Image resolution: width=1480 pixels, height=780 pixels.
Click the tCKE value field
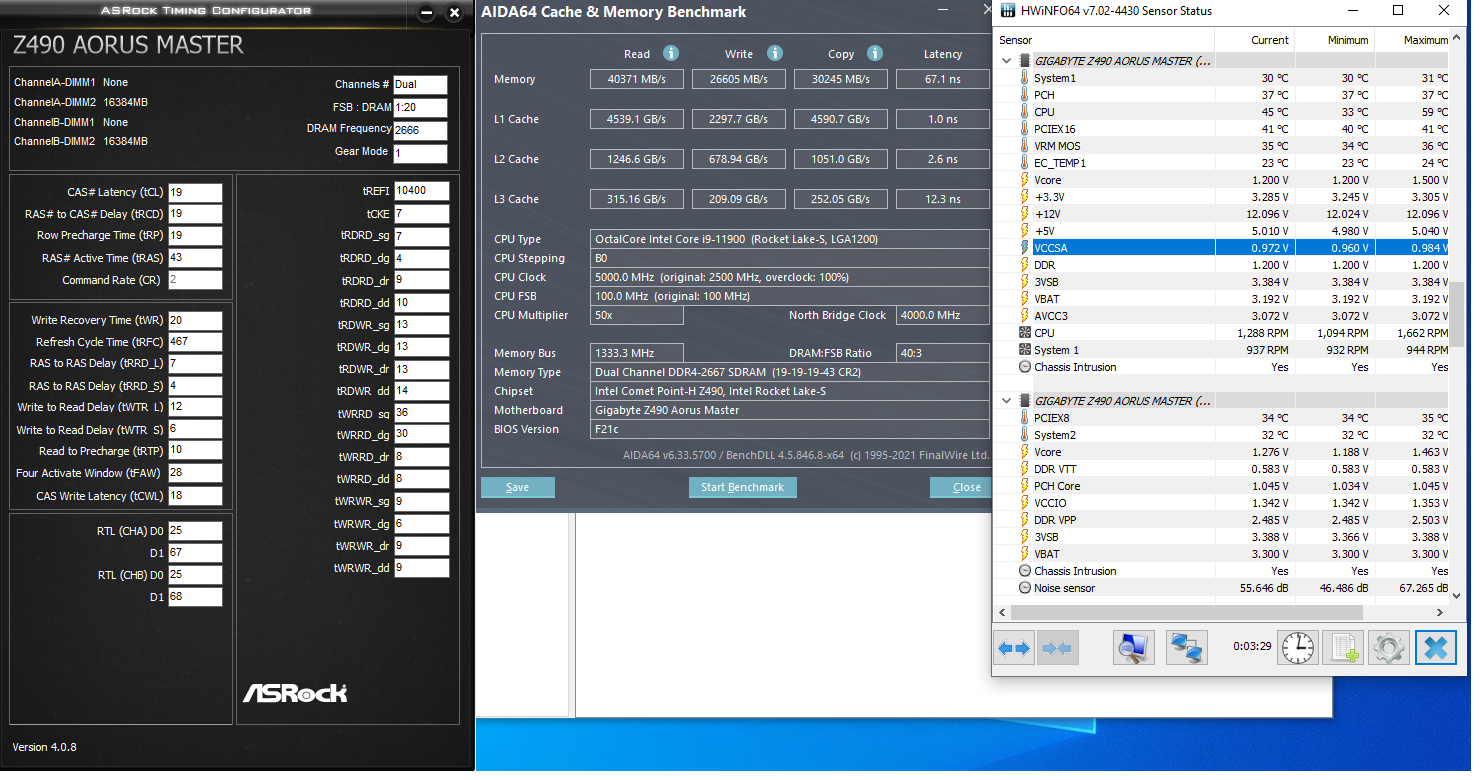pyautogui.click(x=421, y=214)
